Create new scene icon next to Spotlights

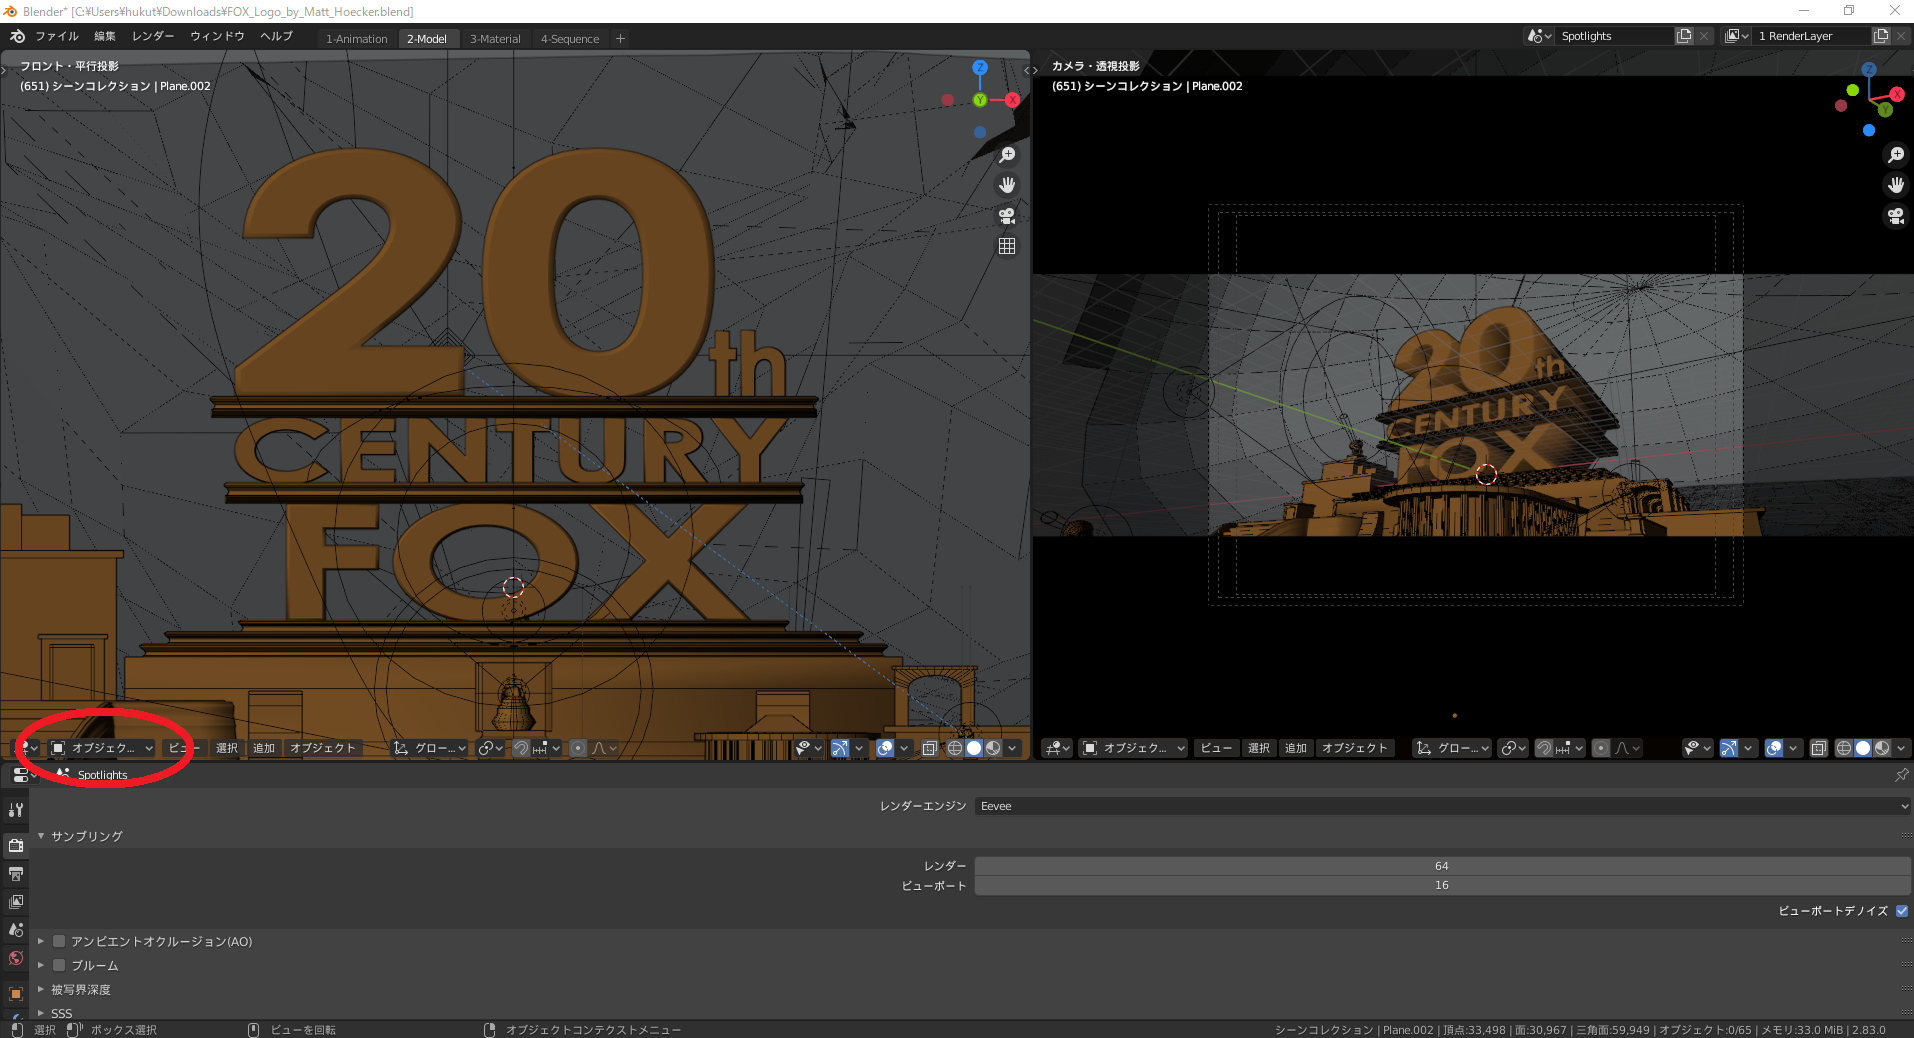[x=1684, y=36]
